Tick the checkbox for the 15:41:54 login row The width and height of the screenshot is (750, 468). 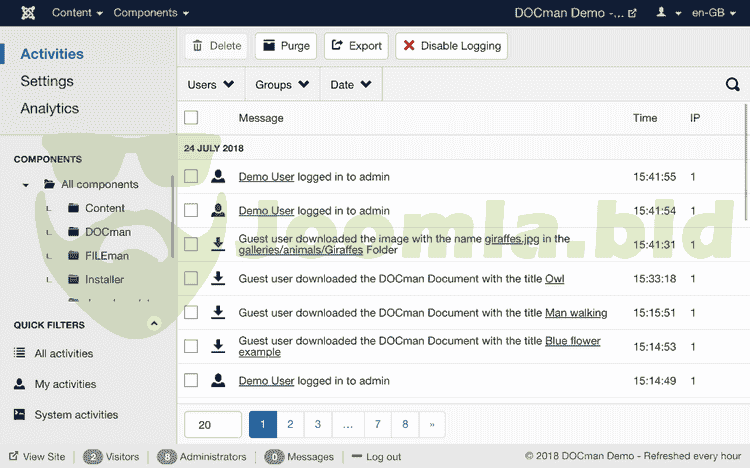pos(191,210)
